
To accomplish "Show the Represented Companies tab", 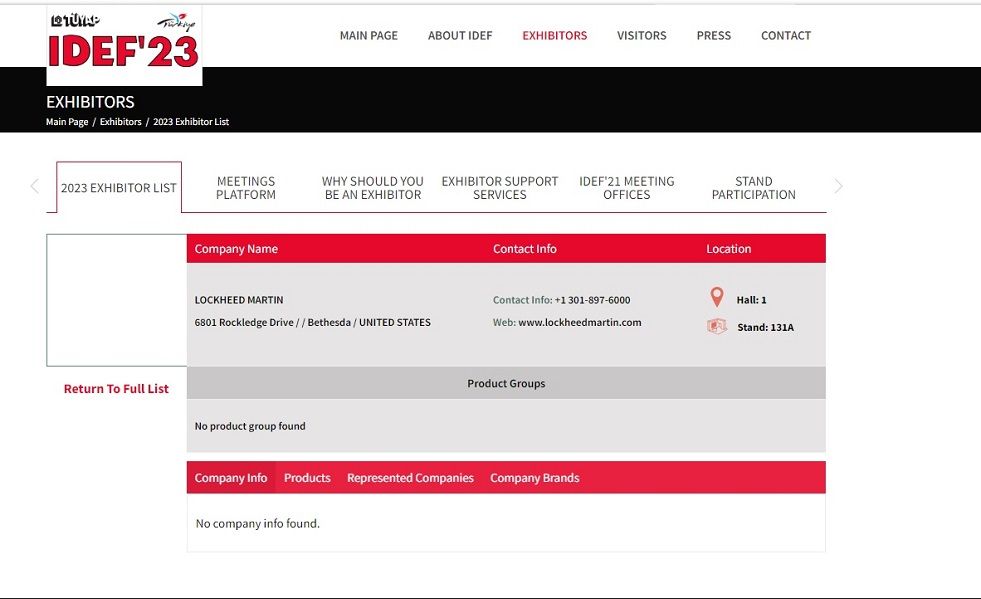I will [x=410, y=478].
